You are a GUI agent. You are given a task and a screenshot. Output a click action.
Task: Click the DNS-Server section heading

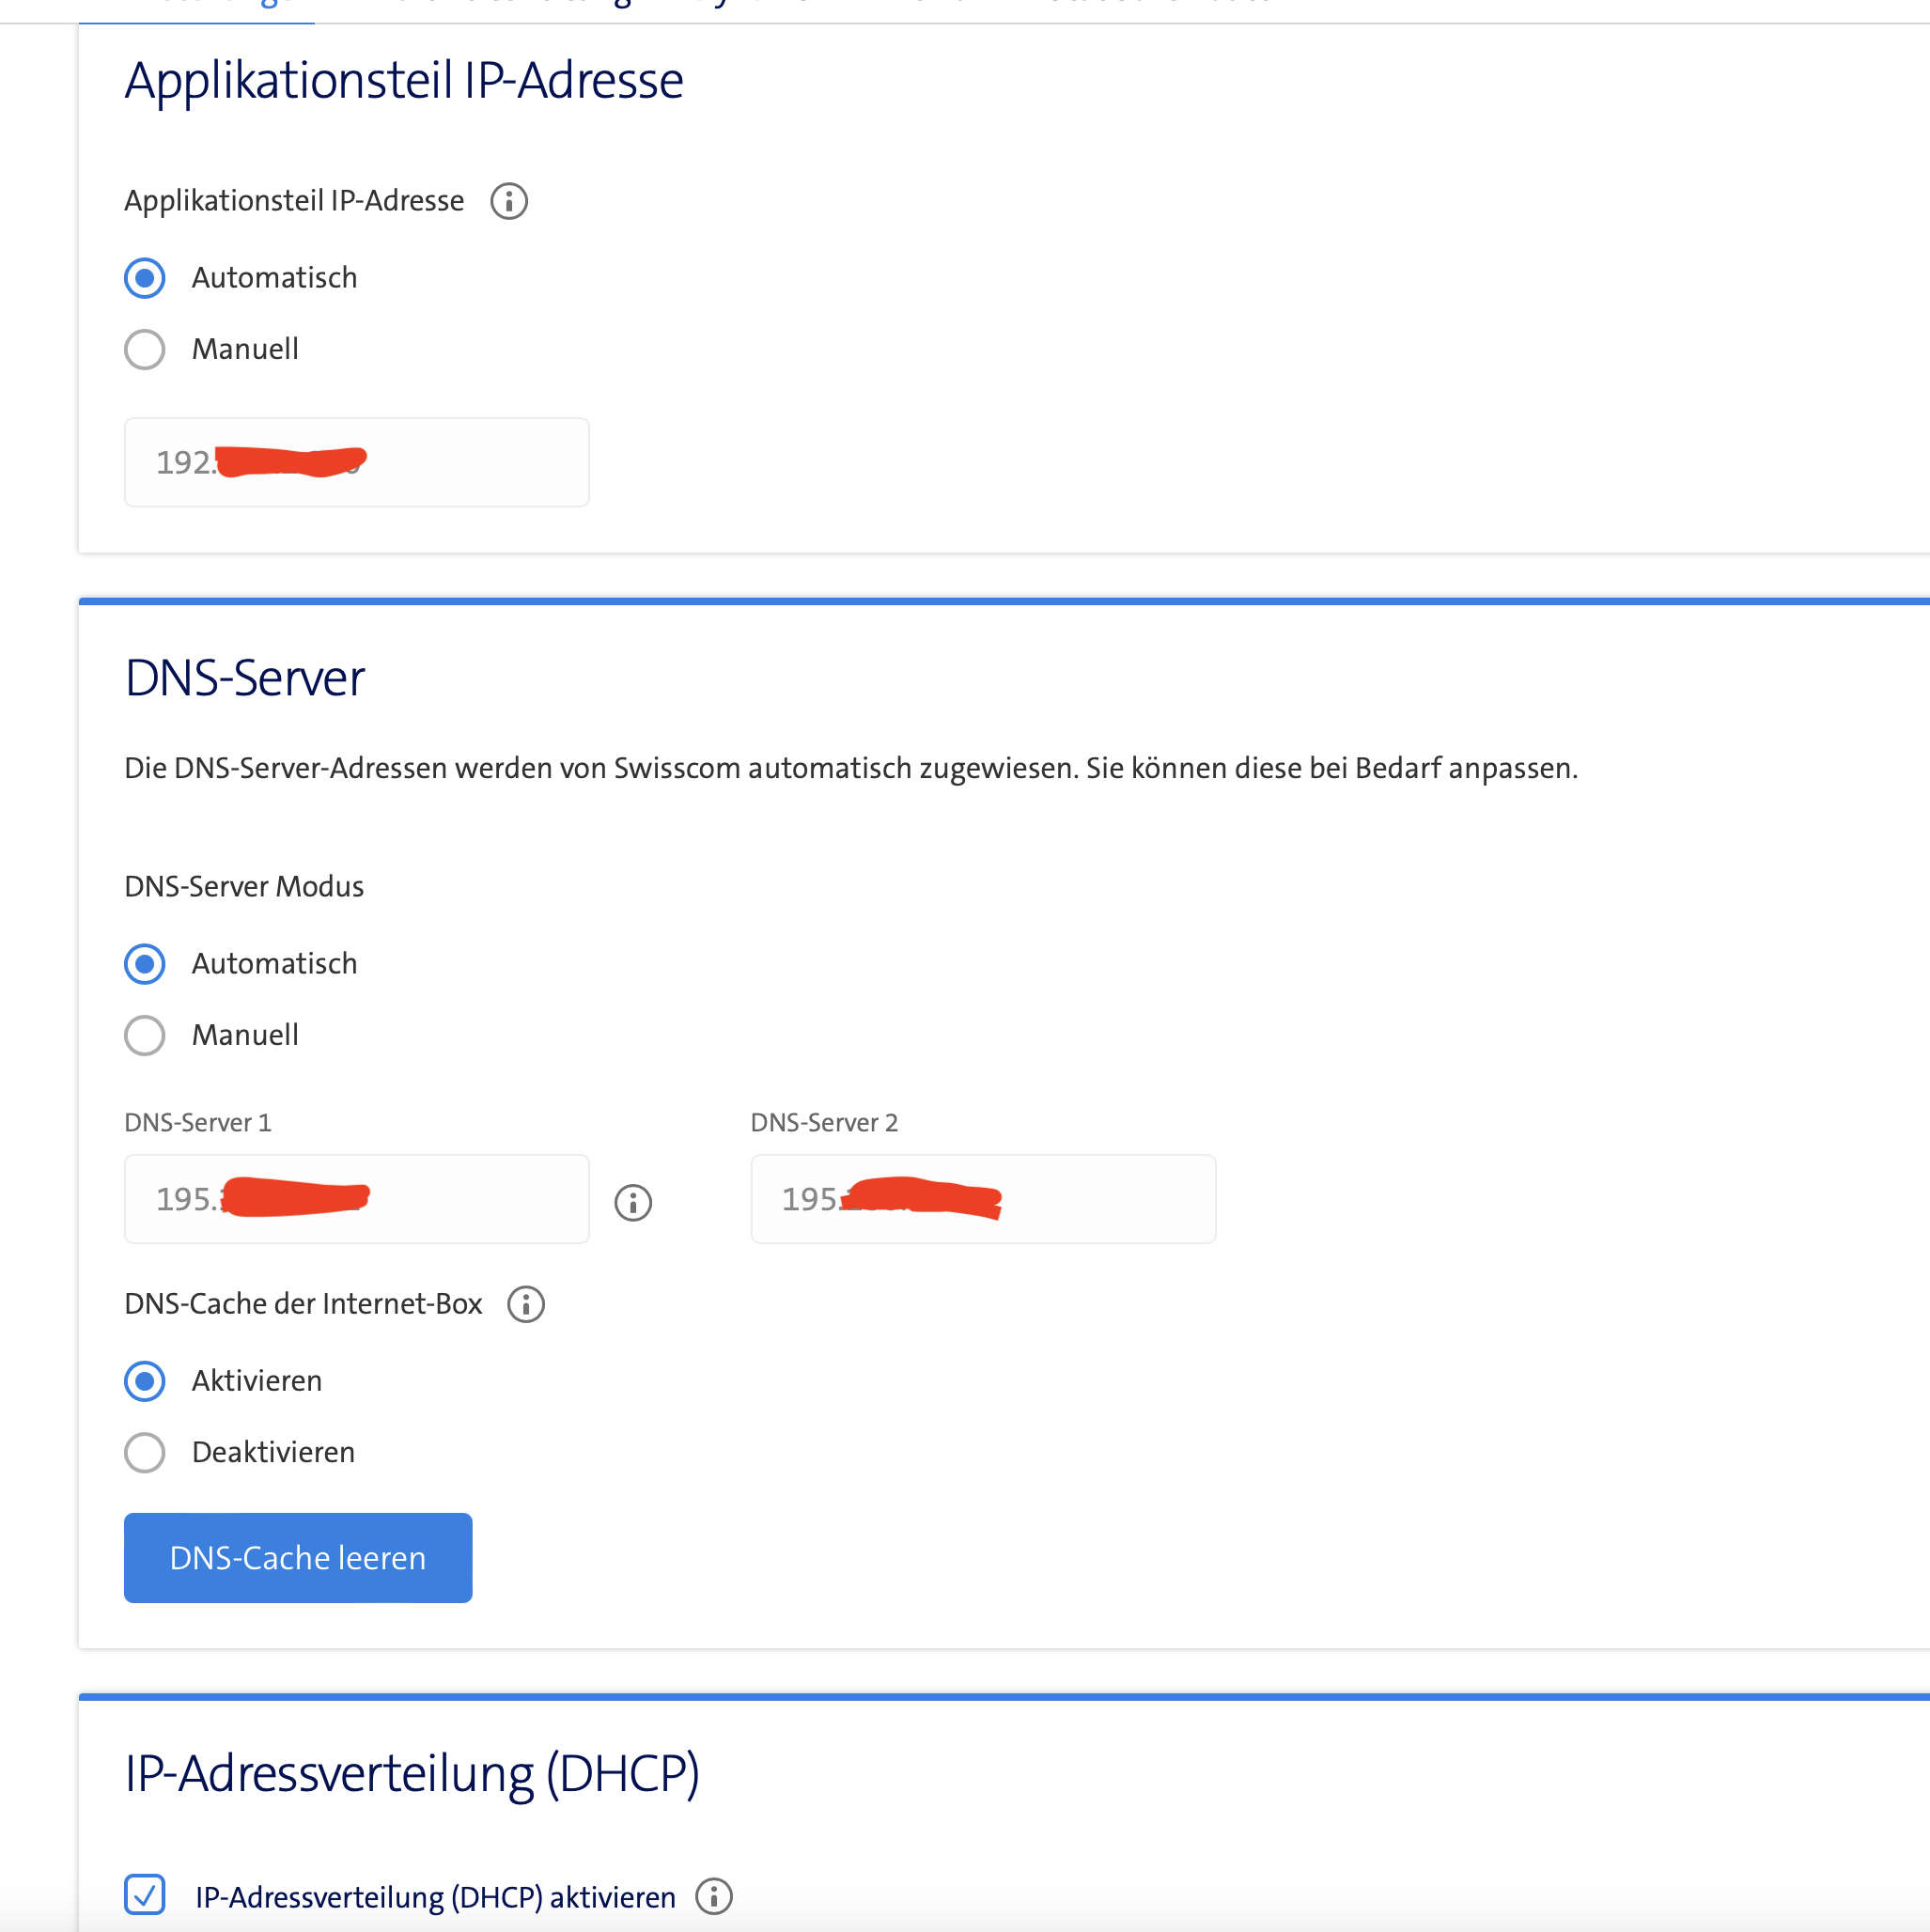point(245,678)
